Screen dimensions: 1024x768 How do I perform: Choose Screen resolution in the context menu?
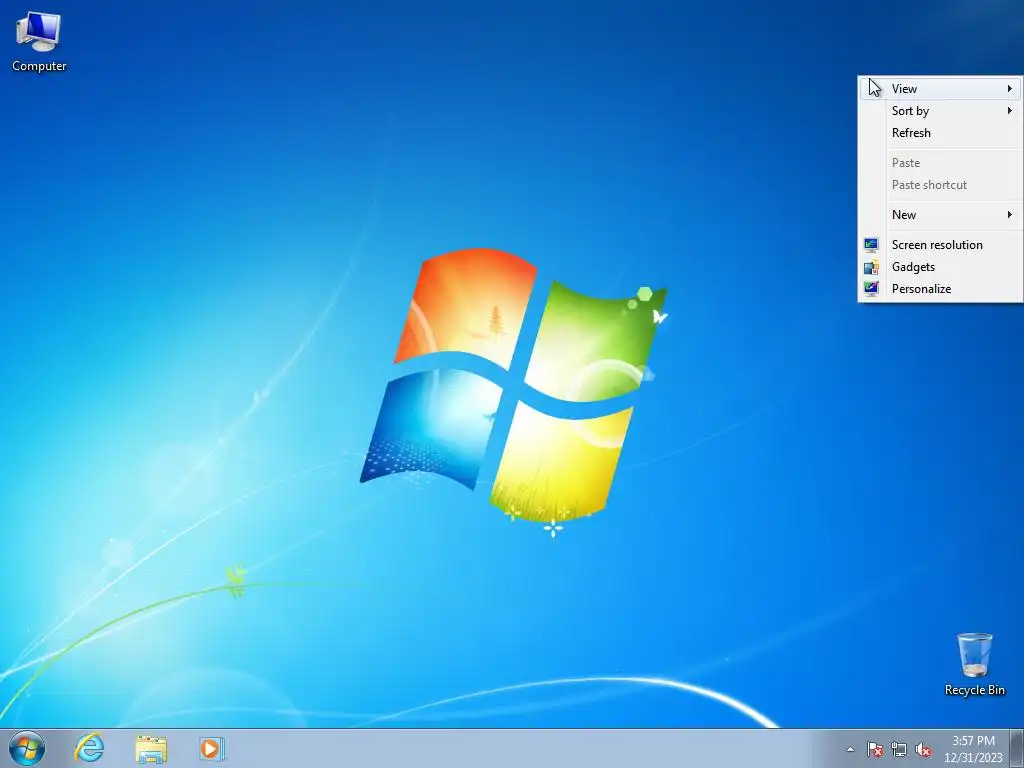(x=940, y=245)
